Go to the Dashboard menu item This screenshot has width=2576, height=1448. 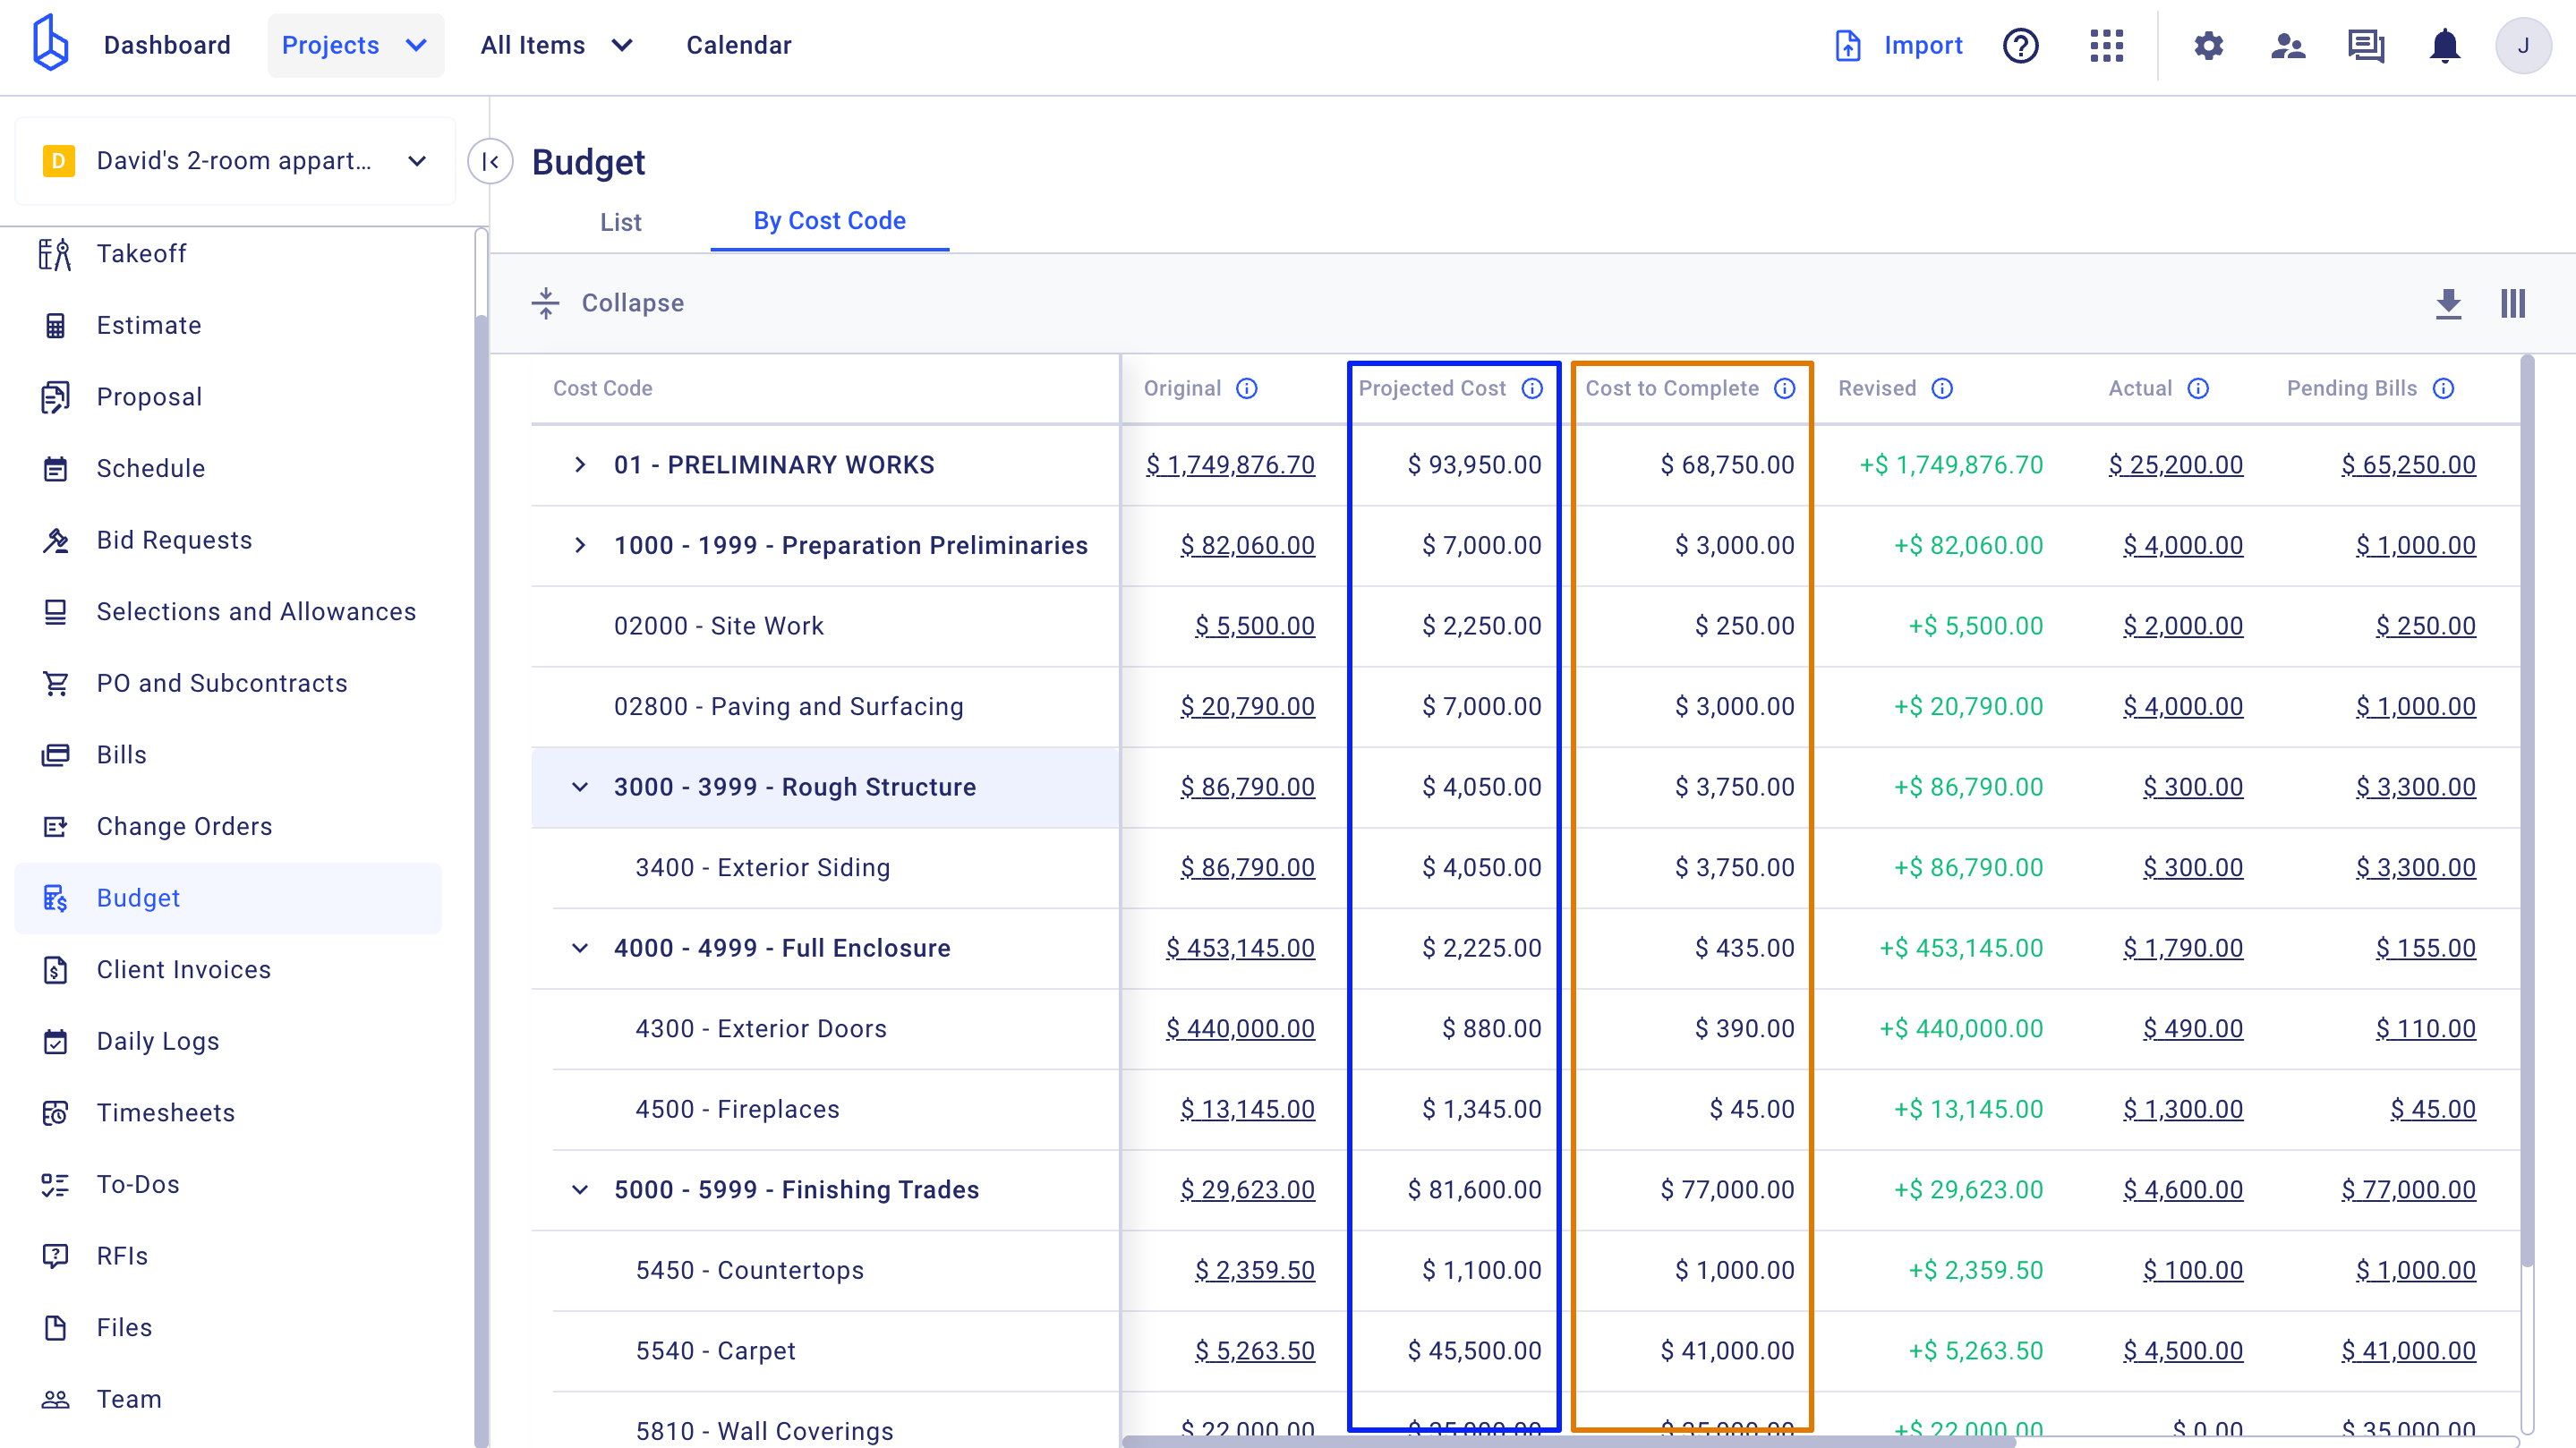167,45
